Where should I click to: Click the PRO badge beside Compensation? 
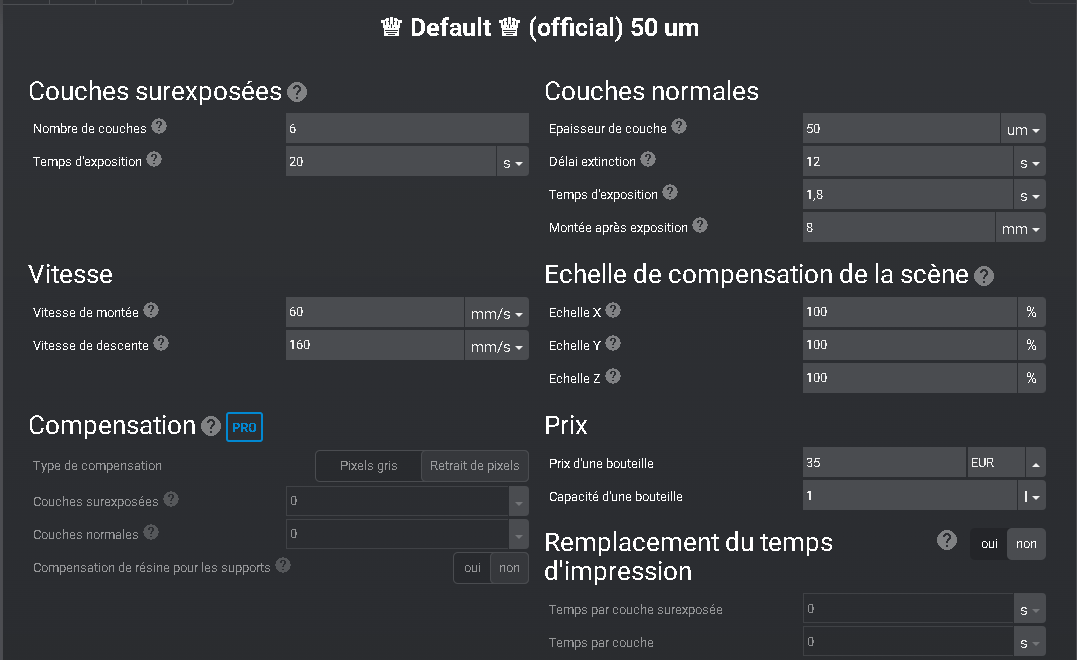pos(244,427)
